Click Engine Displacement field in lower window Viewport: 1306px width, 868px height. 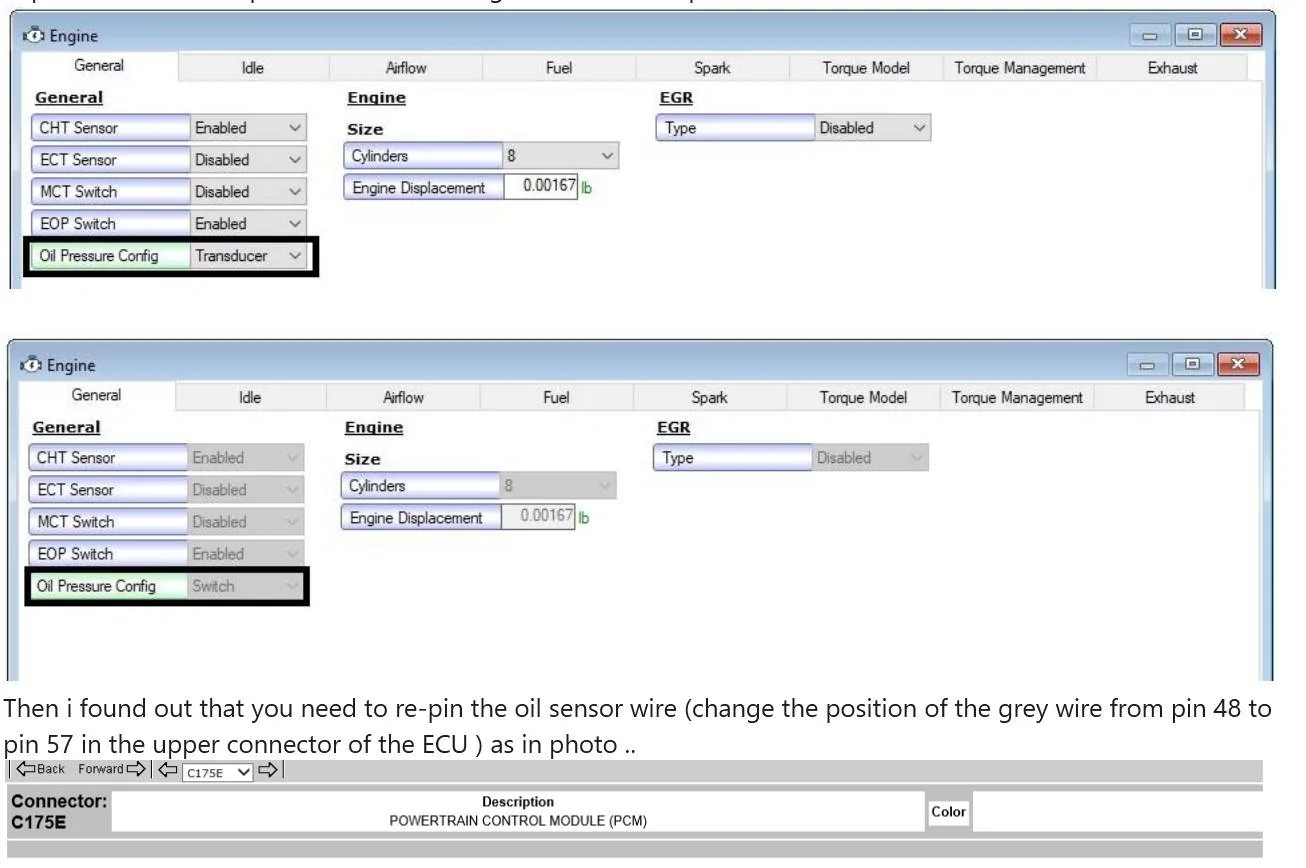[x=537, y=517]
